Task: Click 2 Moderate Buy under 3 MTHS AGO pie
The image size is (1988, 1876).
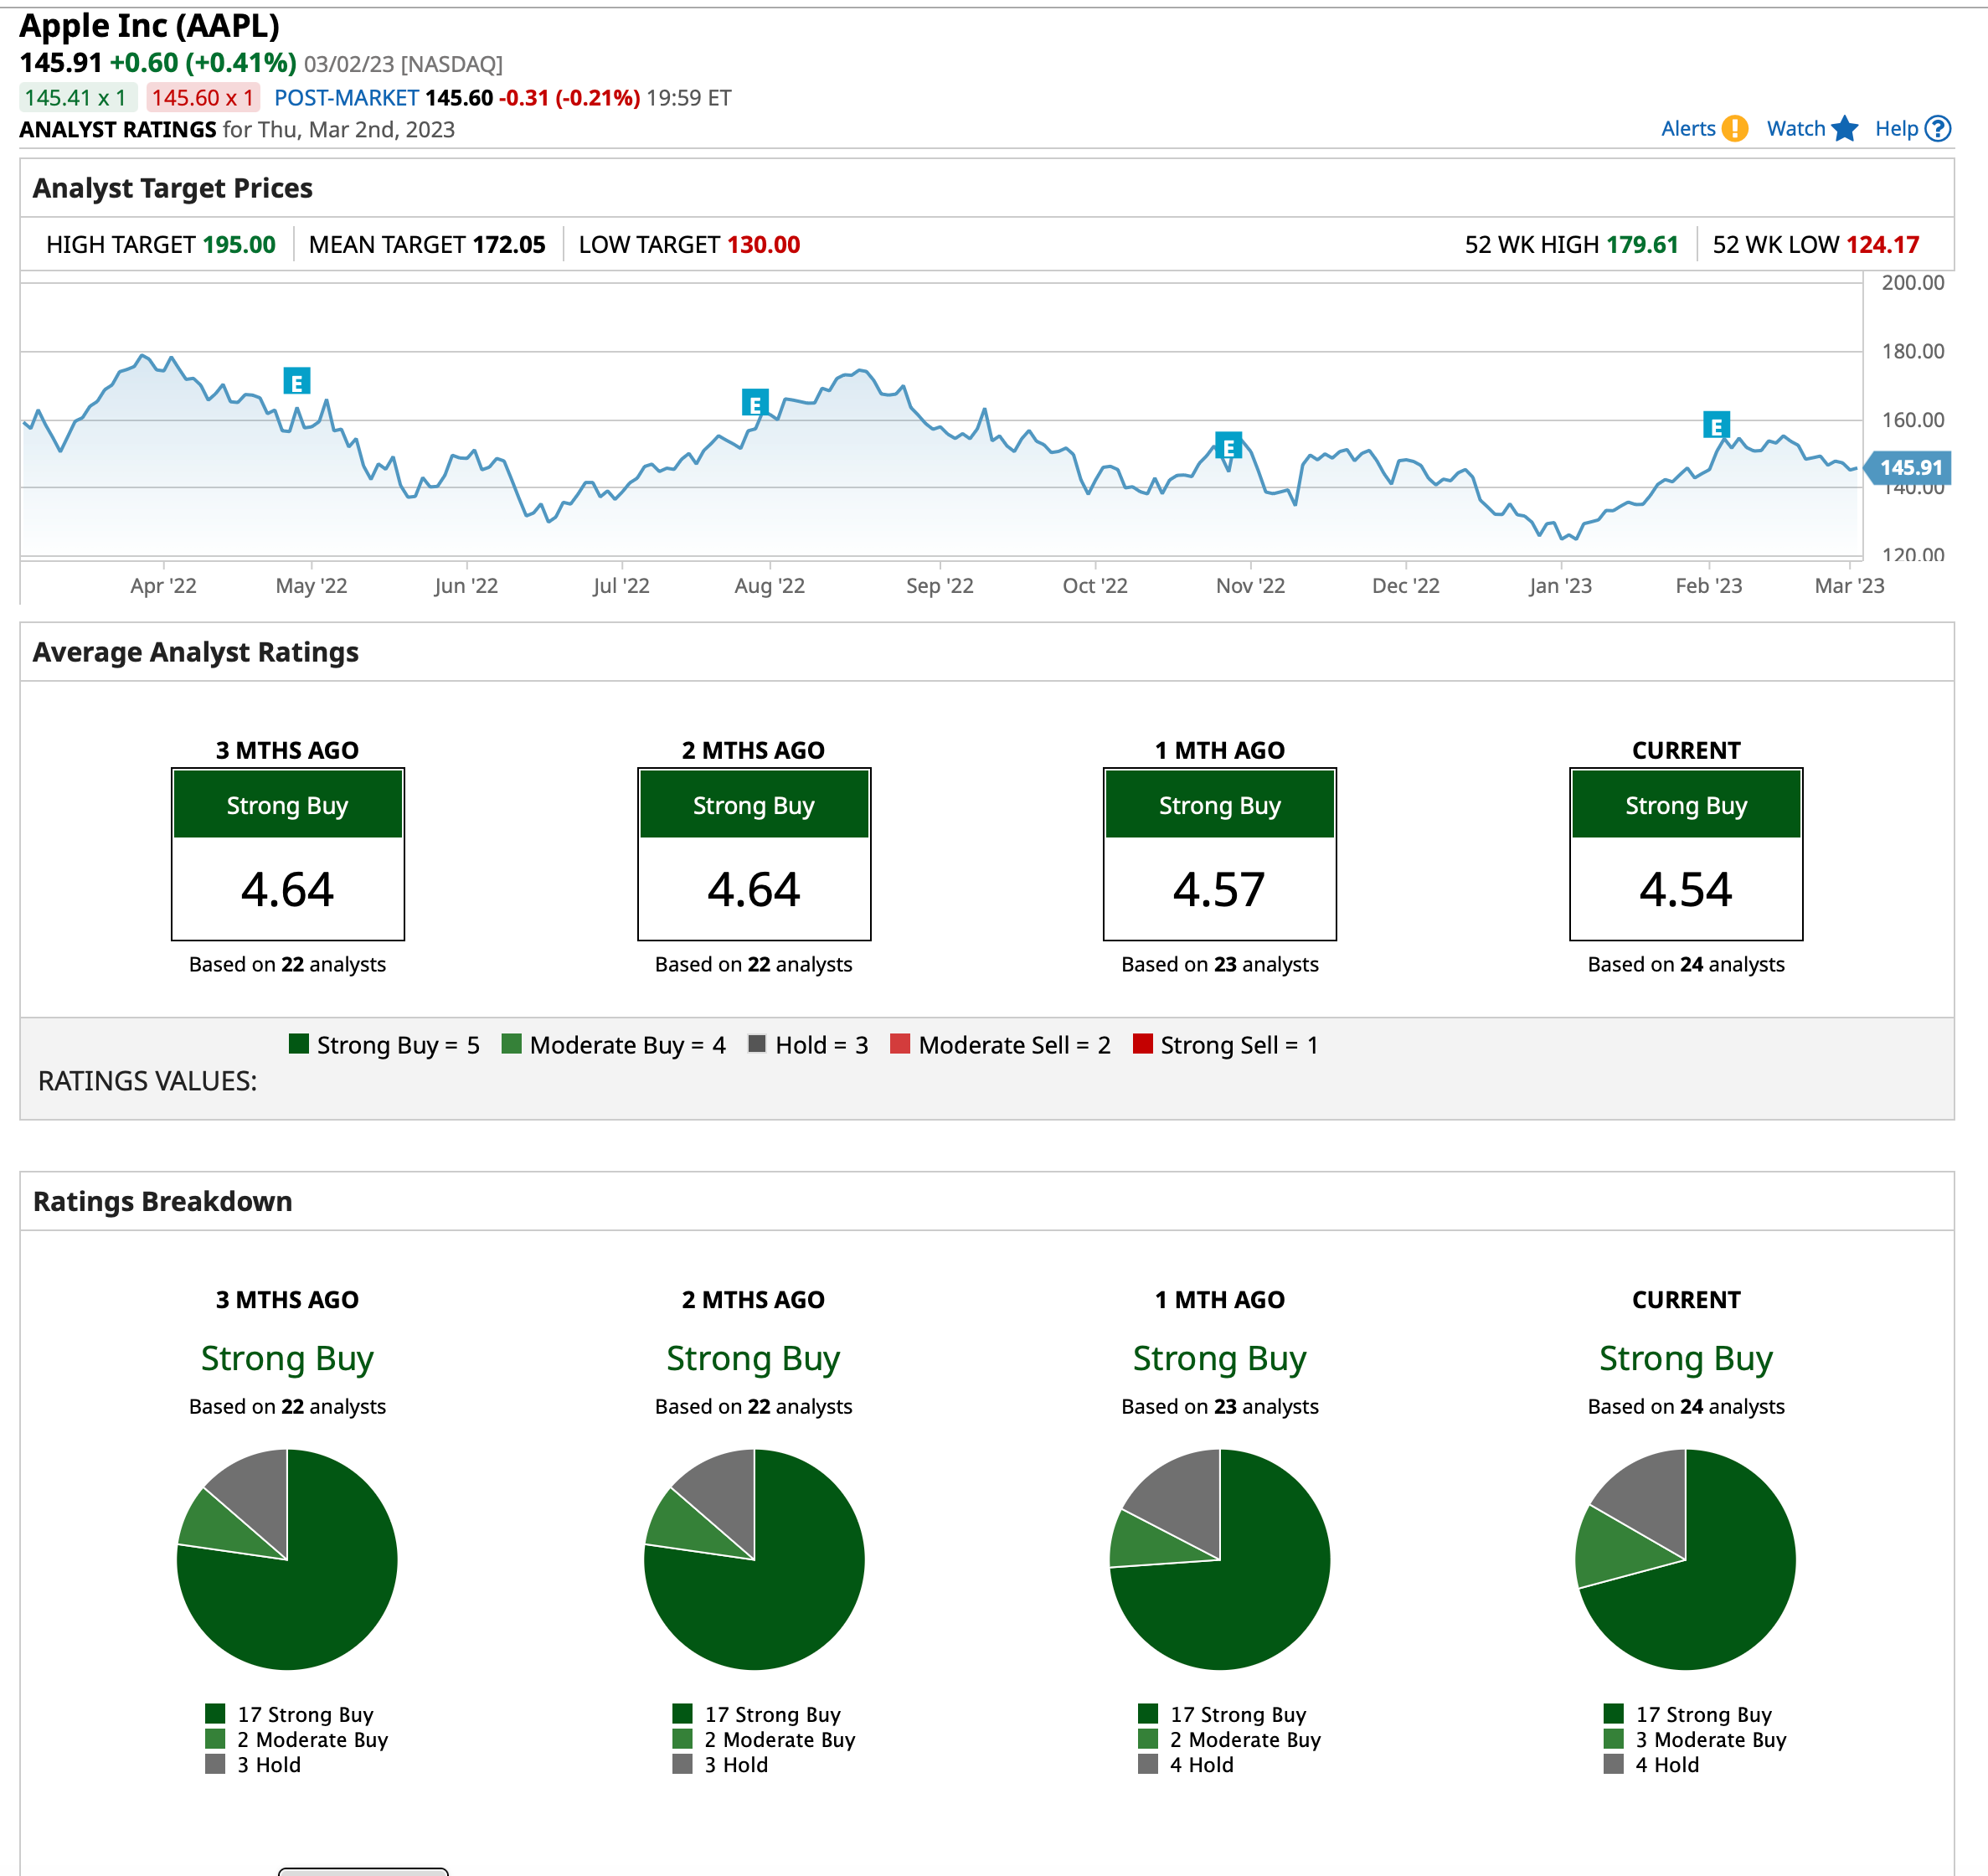Action: (297, 1739)
